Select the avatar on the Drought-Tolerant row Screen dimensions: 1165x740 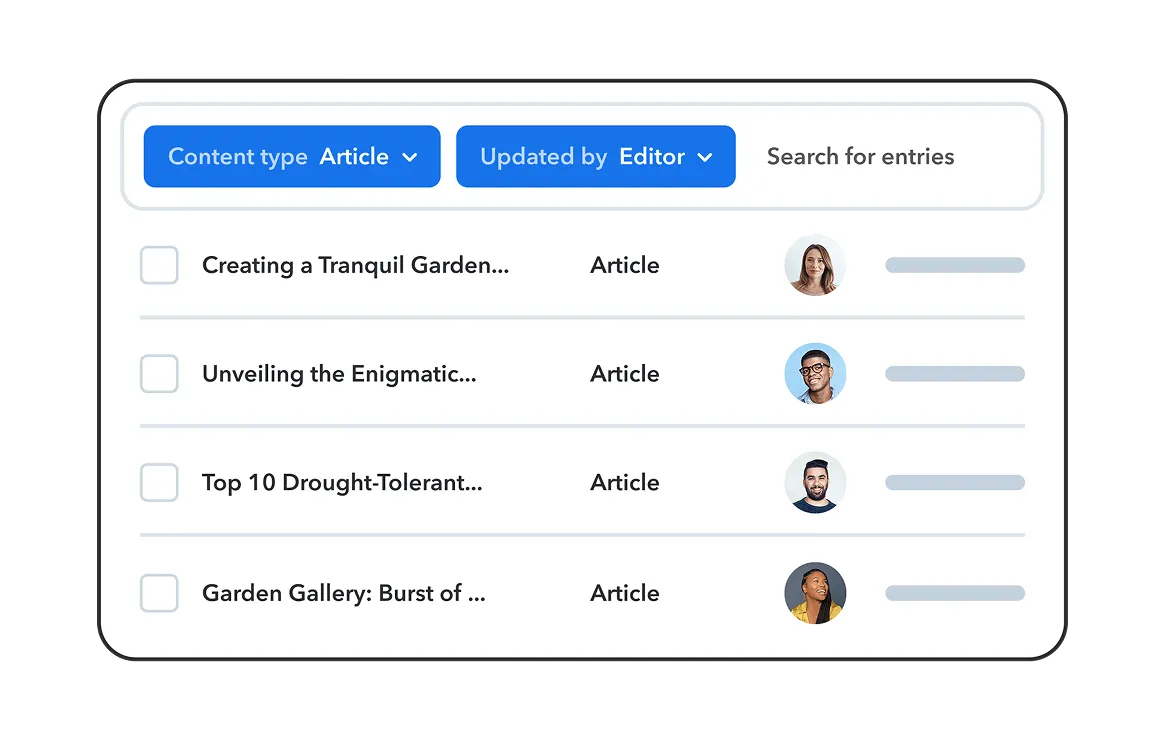pos(815,482)
